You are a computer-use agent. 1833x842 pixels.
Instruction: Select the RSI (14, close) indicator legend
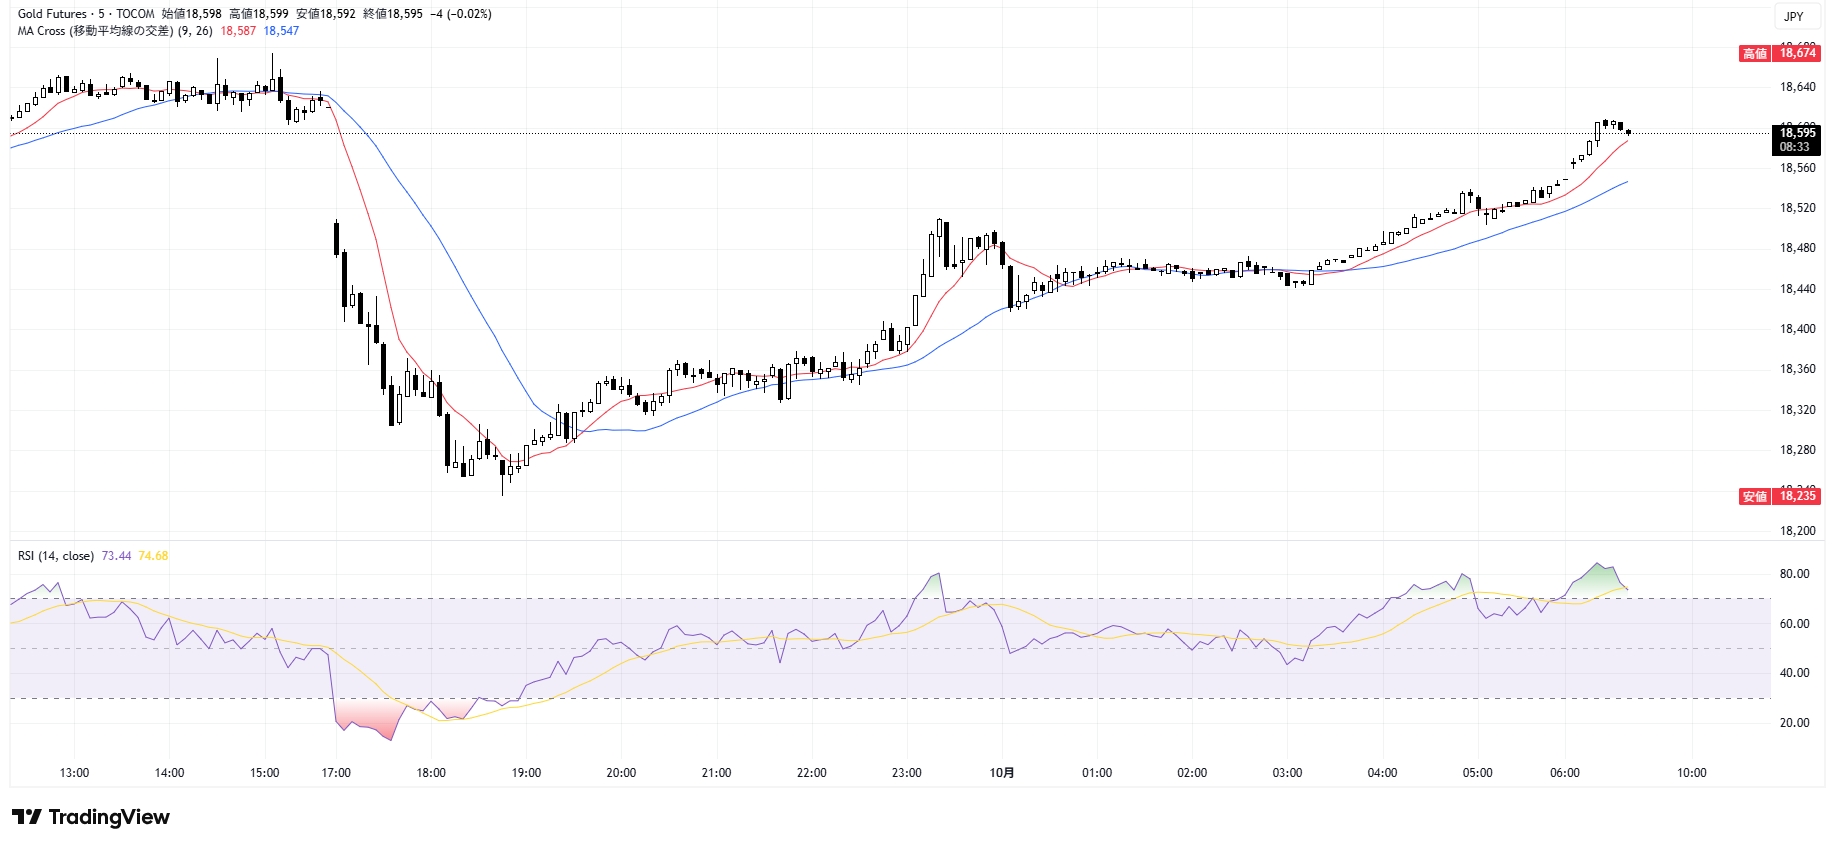coord(56,556)
